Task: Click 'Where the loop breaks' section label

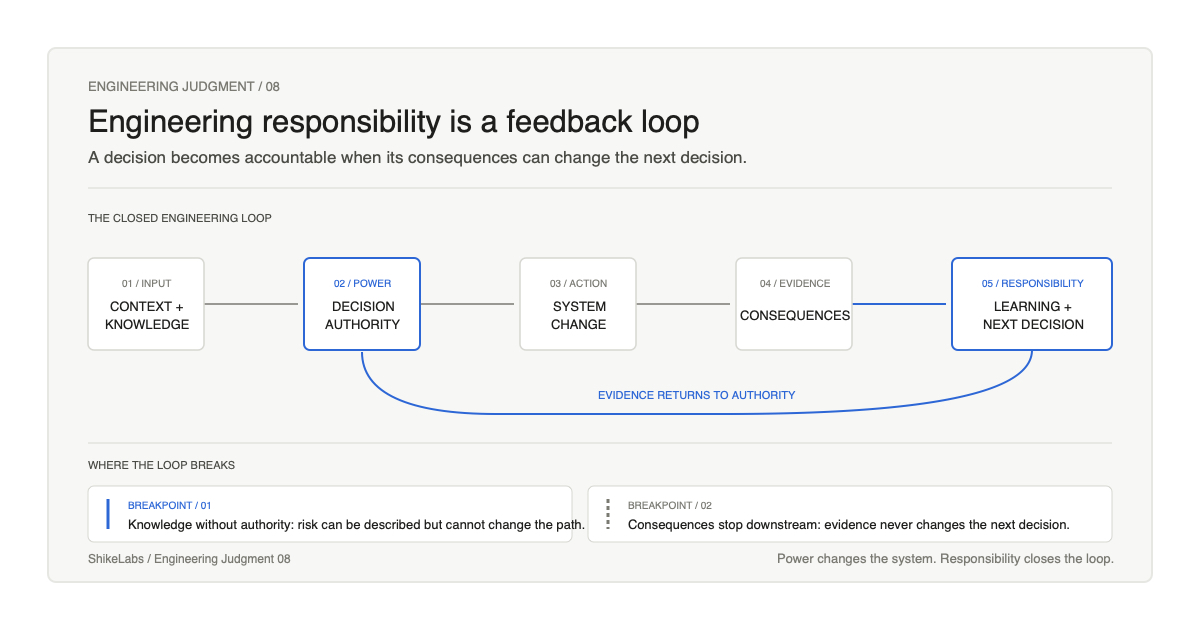Action: tap(162, 465)
